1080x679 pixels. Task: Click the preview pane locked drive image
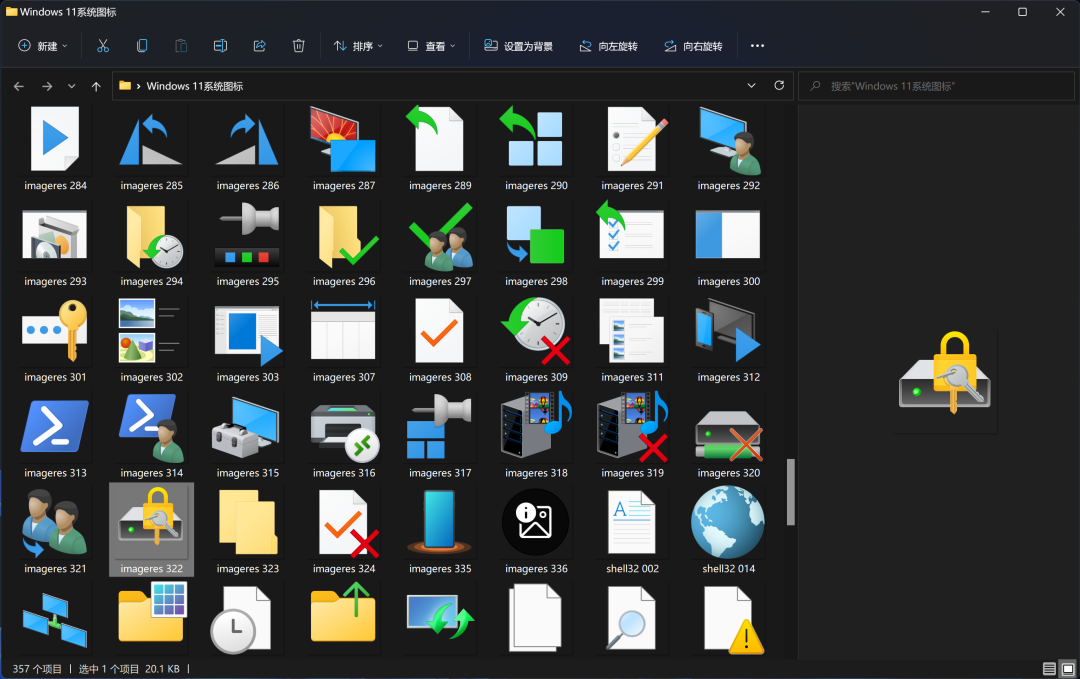click(945, 374)
